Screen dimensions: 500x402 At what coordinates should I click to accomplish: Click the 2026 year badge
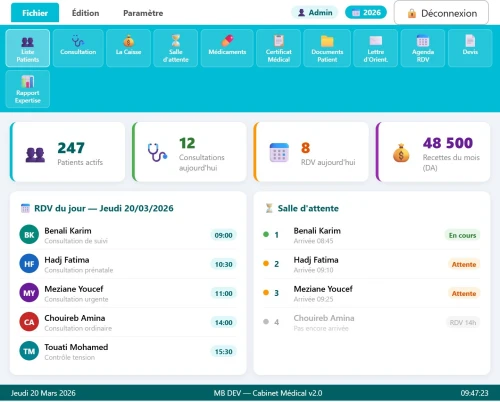pyautogui.click(x=366, y=13)
